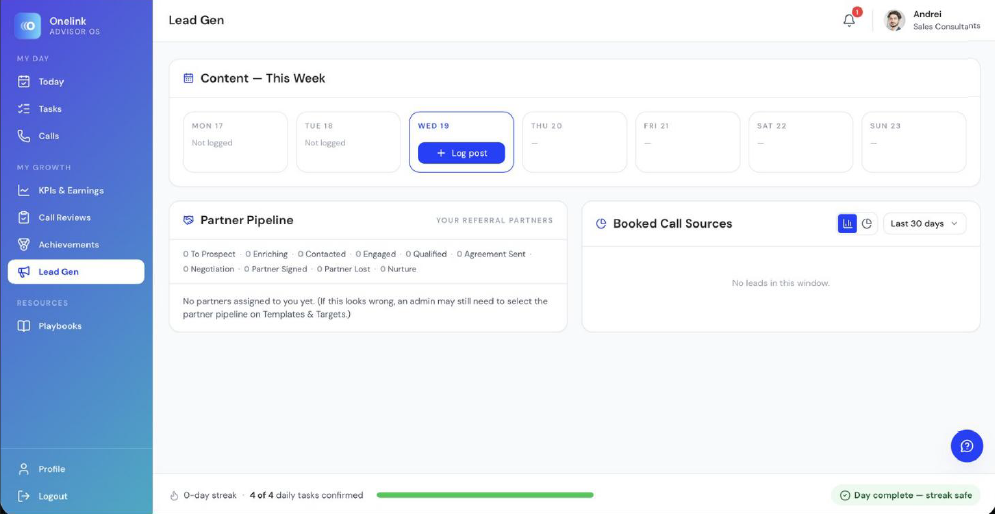This screenshot has width=995, height=514.
Task: Click the Onelink logo icon
Action: click(x=27, y=26)
